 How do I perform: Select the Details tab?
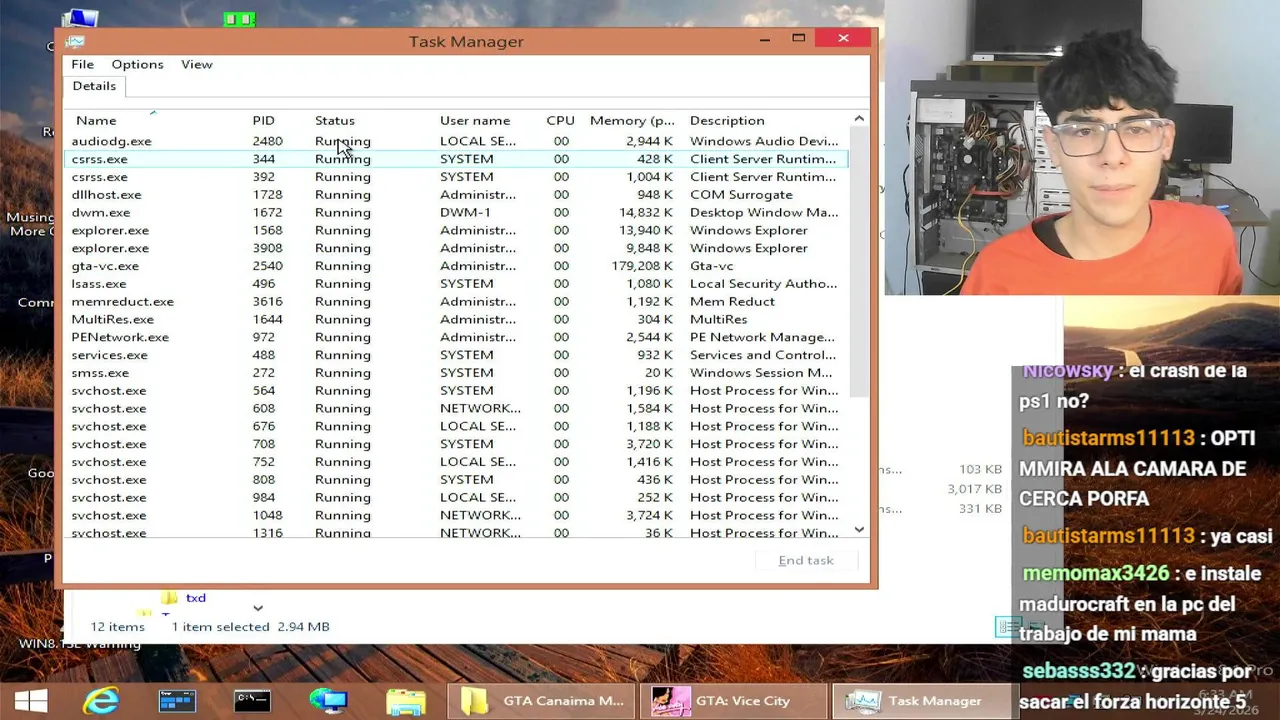tap(94, 86)
